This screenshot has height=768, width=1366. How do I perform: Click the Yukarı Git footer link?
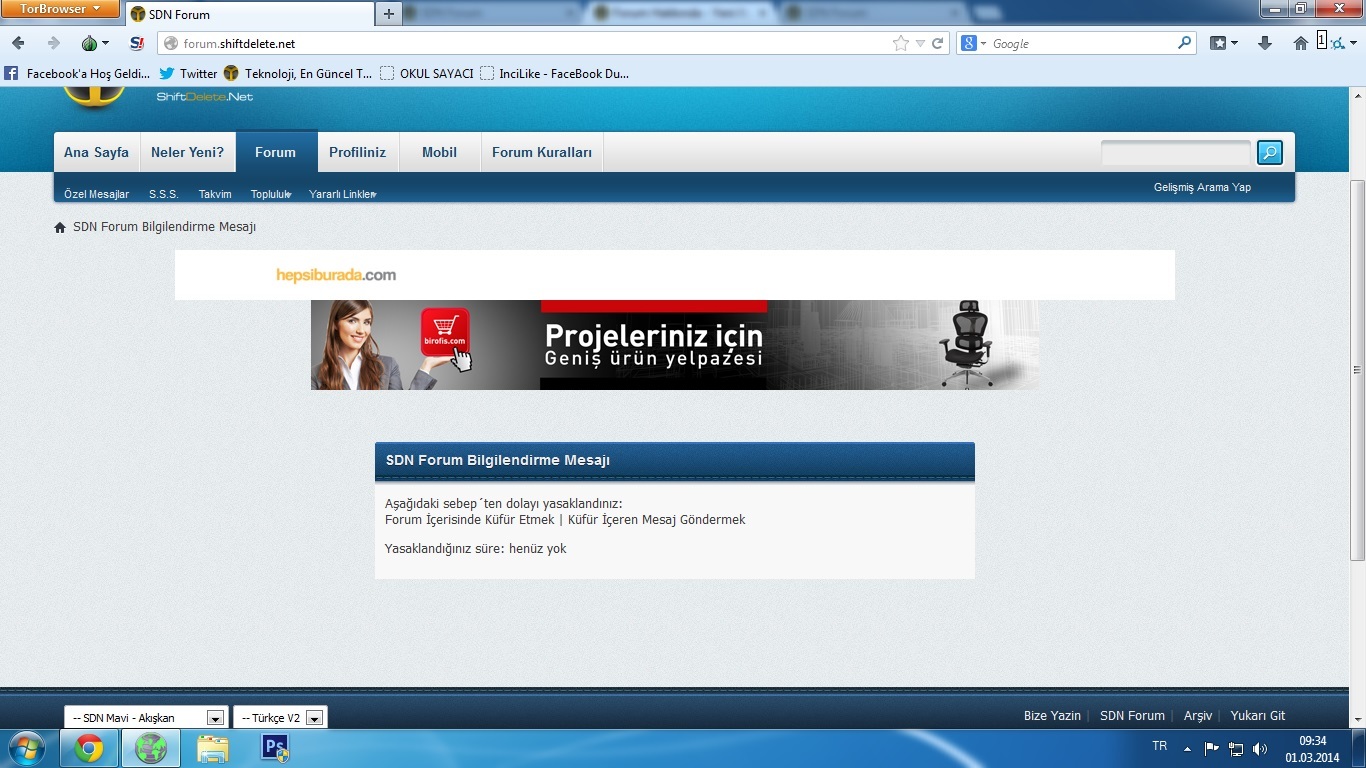[x=1258, y=716]
